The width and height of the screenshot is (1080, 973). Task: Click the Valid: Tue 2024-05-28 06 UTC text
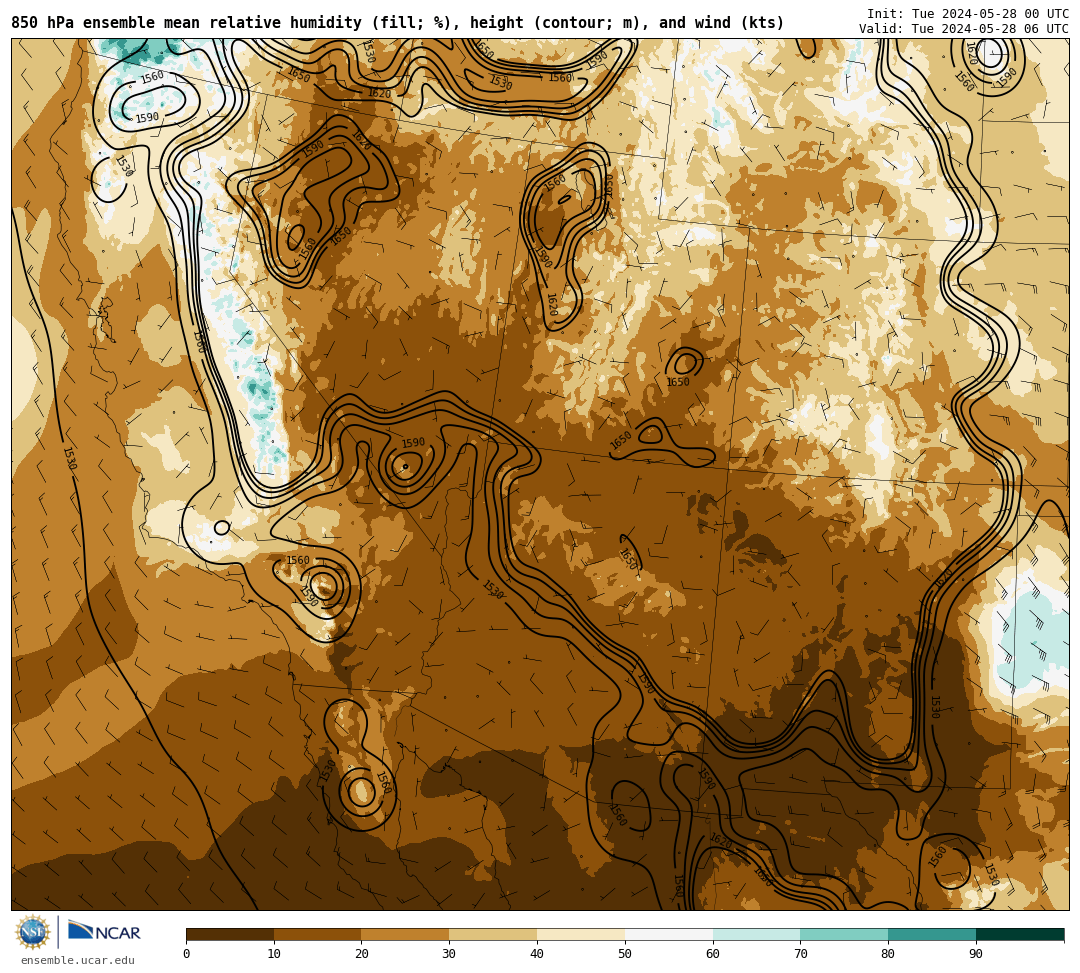pos(964,29)
